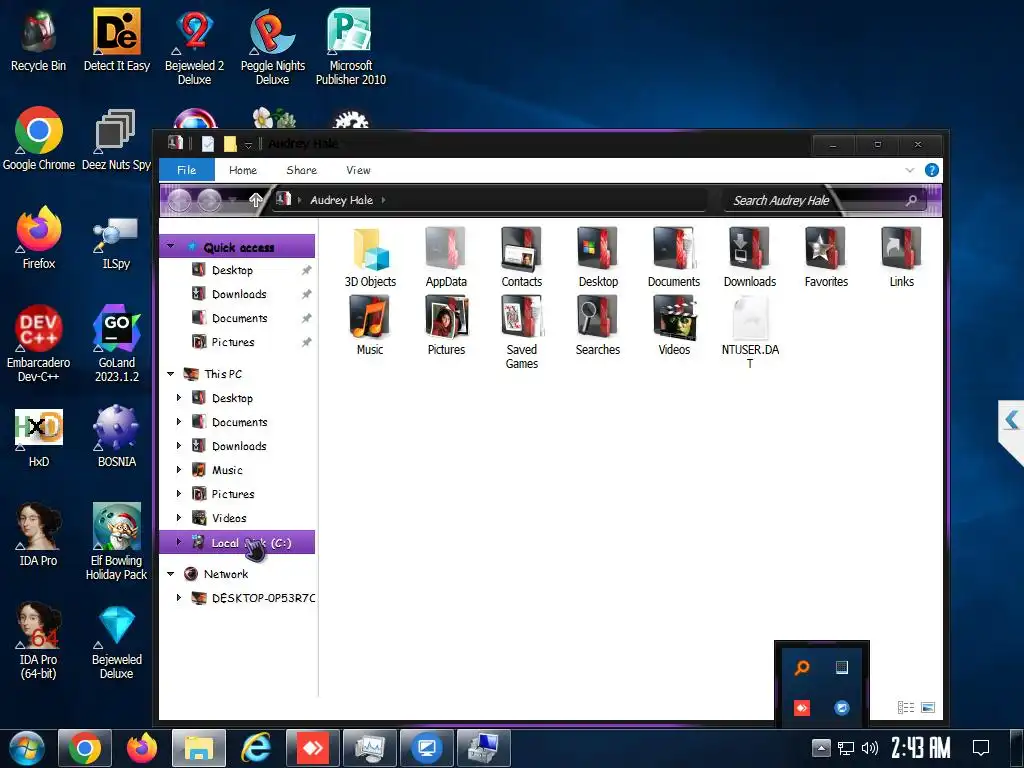Switch to the Share ribbon tab
This screenshot has height=768, width=1024.
tap(302, 170)
